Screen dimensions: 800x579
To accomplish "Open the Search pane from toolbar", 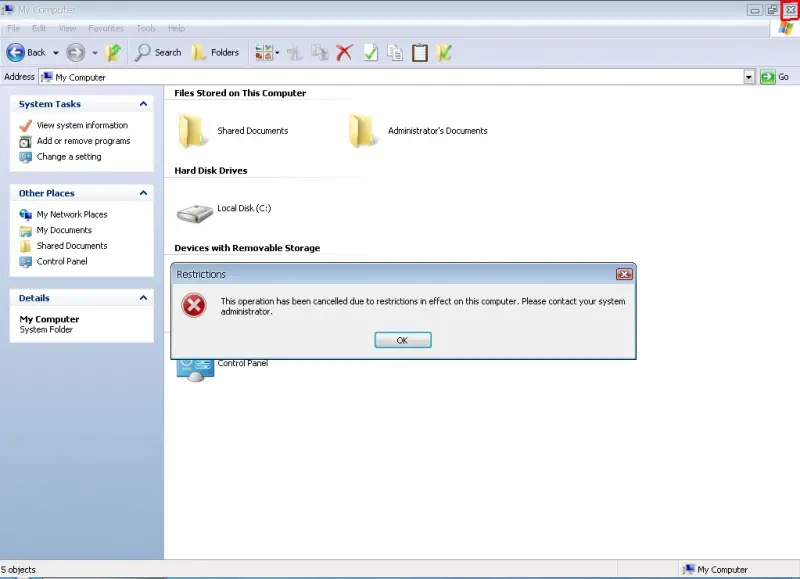I will point(158,53).
